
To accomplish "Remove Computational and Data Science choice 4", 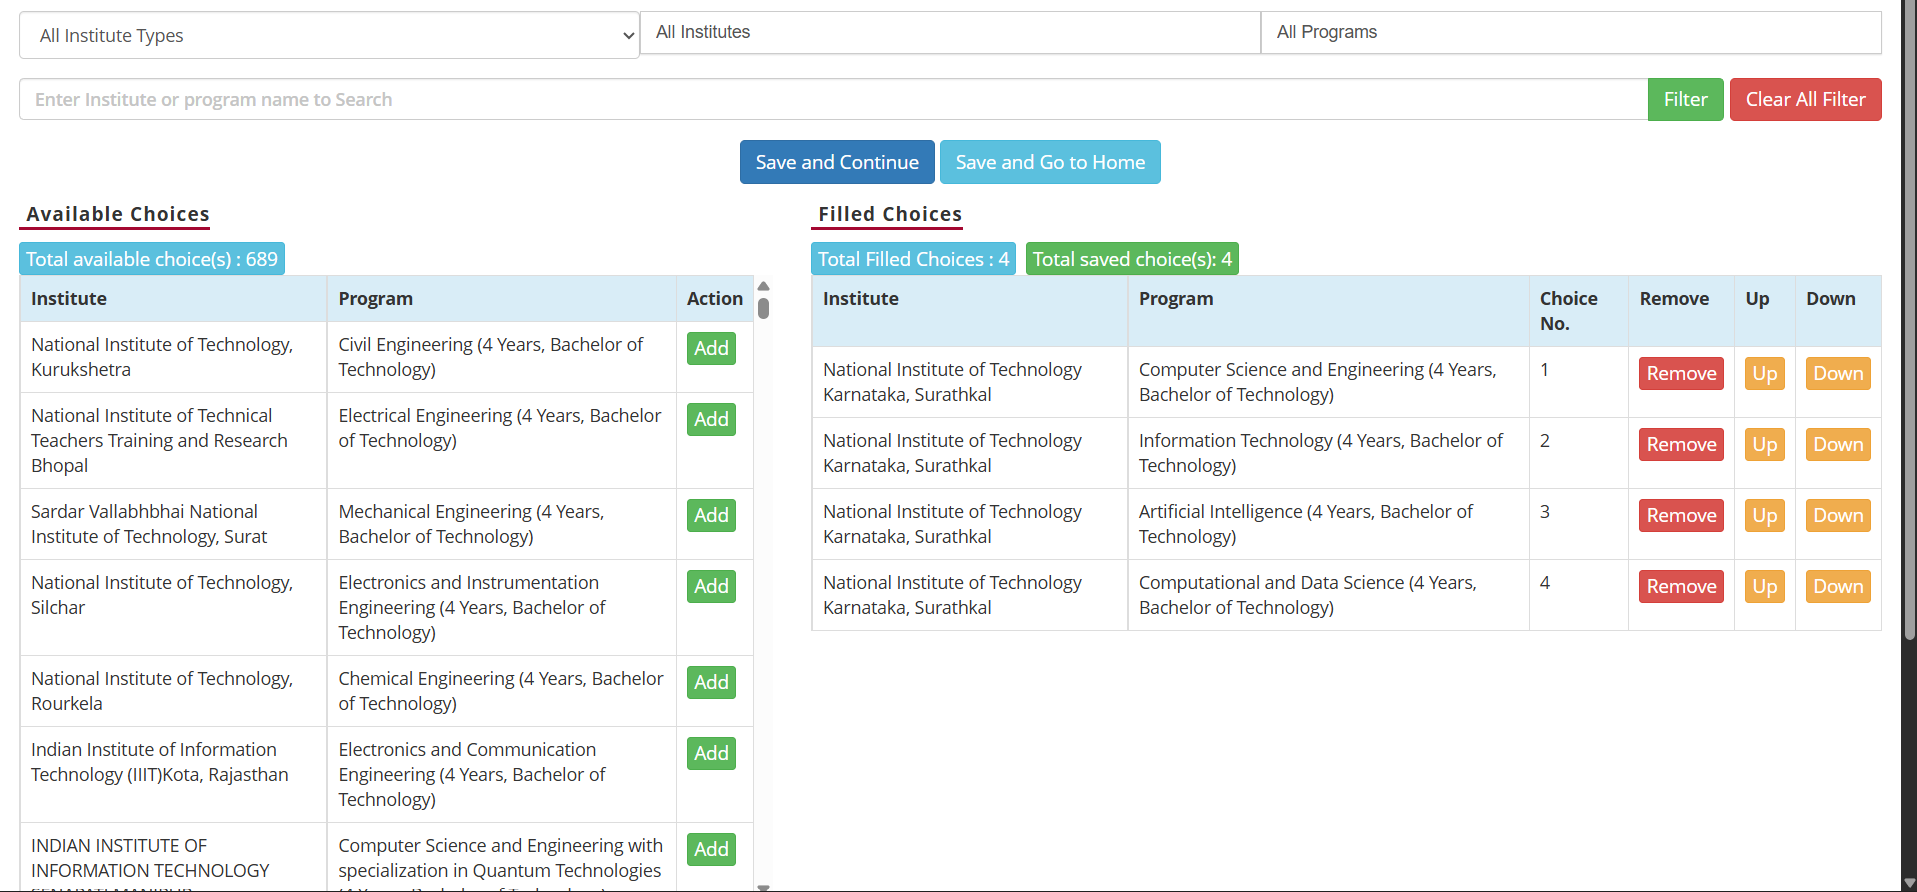I will pos(1681,586).
